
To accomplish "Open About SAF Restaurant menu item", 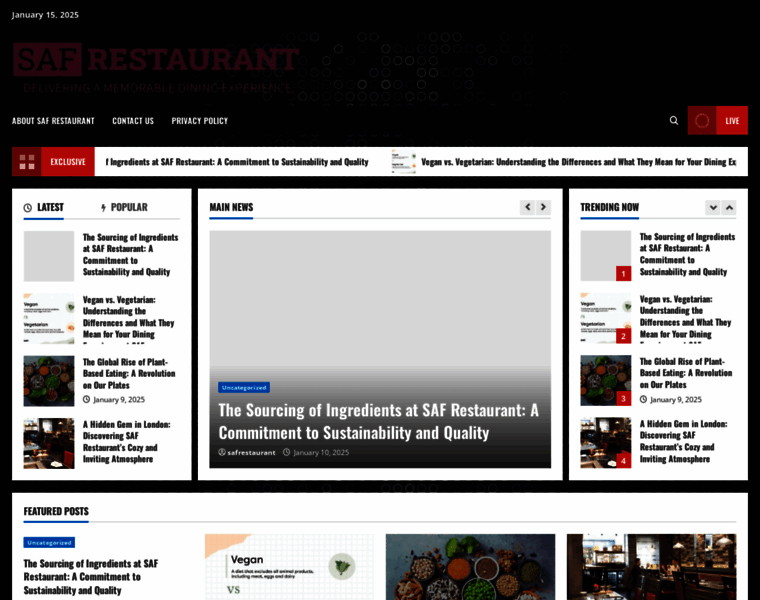I will [53, 121].
